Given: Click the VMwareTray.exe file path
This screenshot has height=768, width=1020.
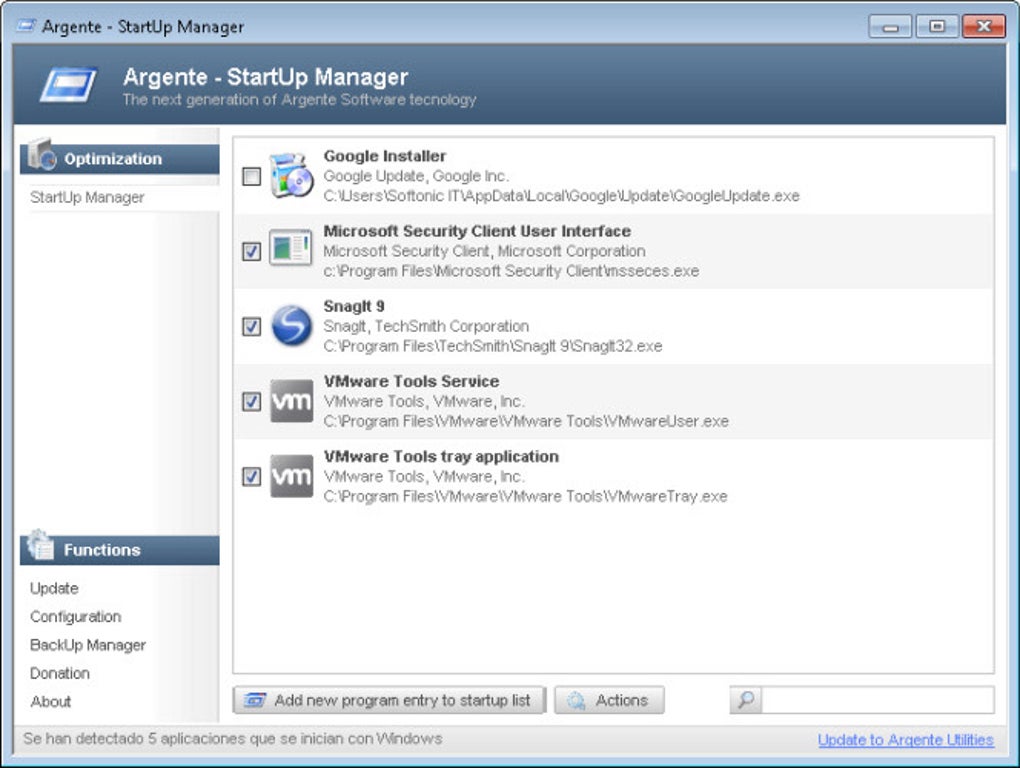Looking at the screenshot, I should pyautogui.click(x=525, y=496).
